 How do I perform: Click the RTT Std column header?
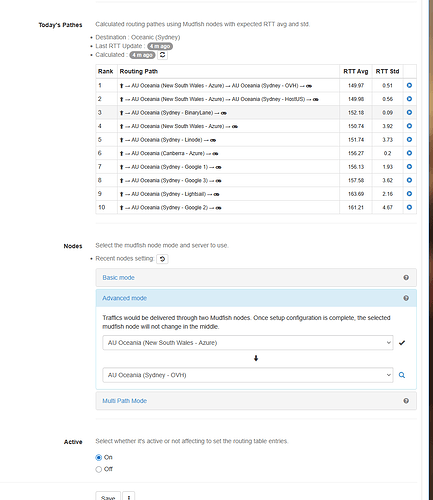(x=387, y=71)
